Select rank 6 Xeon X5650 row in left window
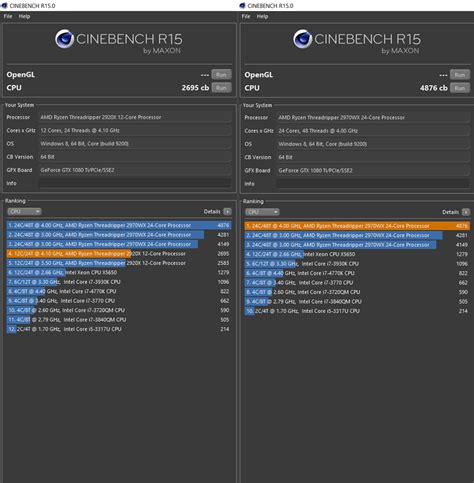Image resolution: width=474 pixels, height=483 pixels. click(119, 272)
